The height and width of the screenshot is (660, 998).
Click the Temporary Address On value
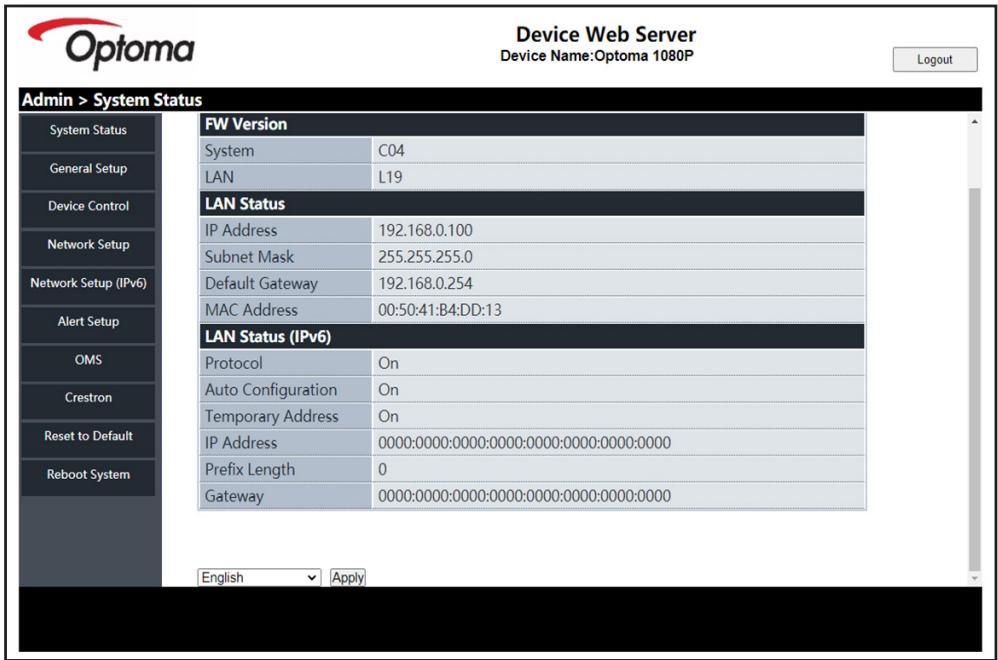pos(388,417)
